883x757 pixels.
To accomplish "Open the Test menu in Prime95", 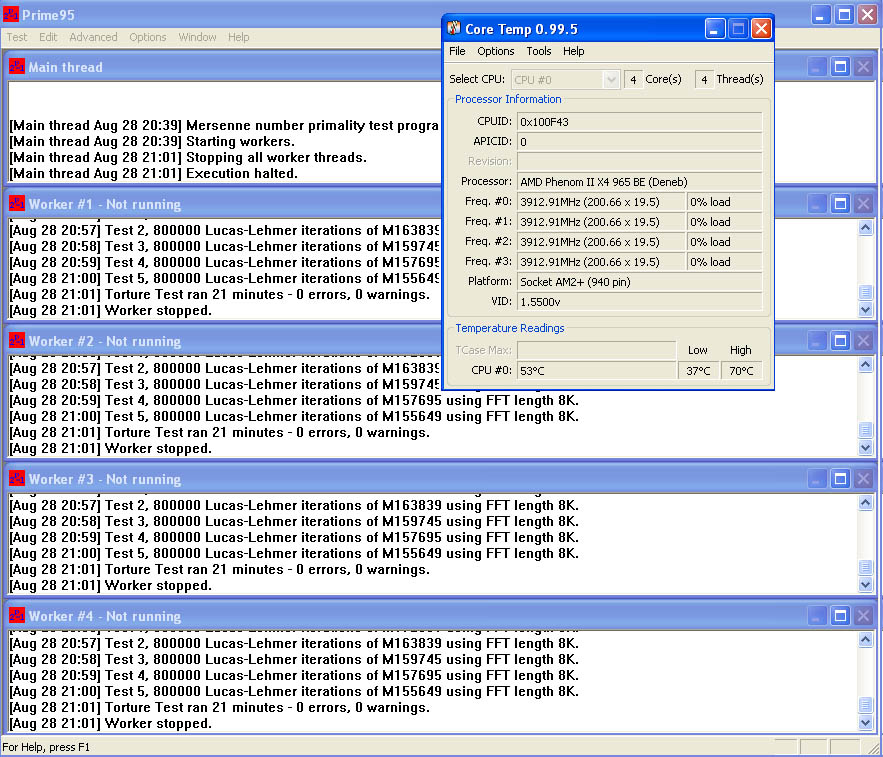I will point(17,37).
